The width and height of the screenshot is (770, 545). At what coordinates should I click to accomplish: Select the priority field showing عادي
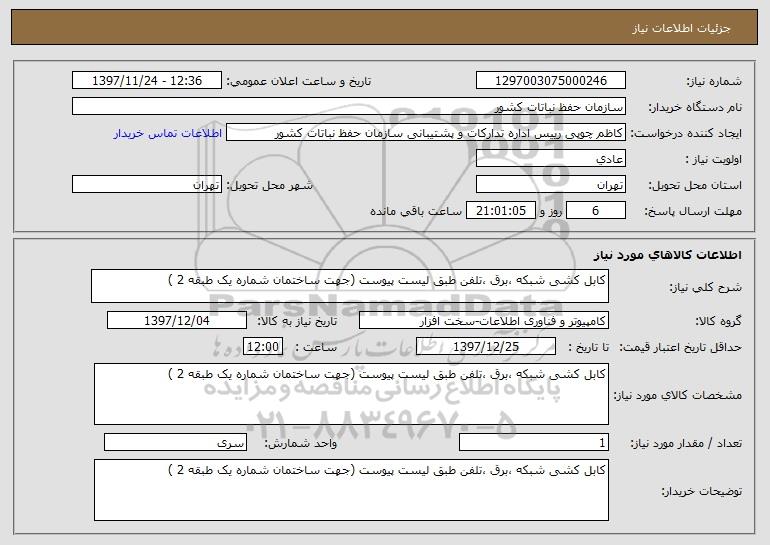pyautogui.click(x=550, y=159)
